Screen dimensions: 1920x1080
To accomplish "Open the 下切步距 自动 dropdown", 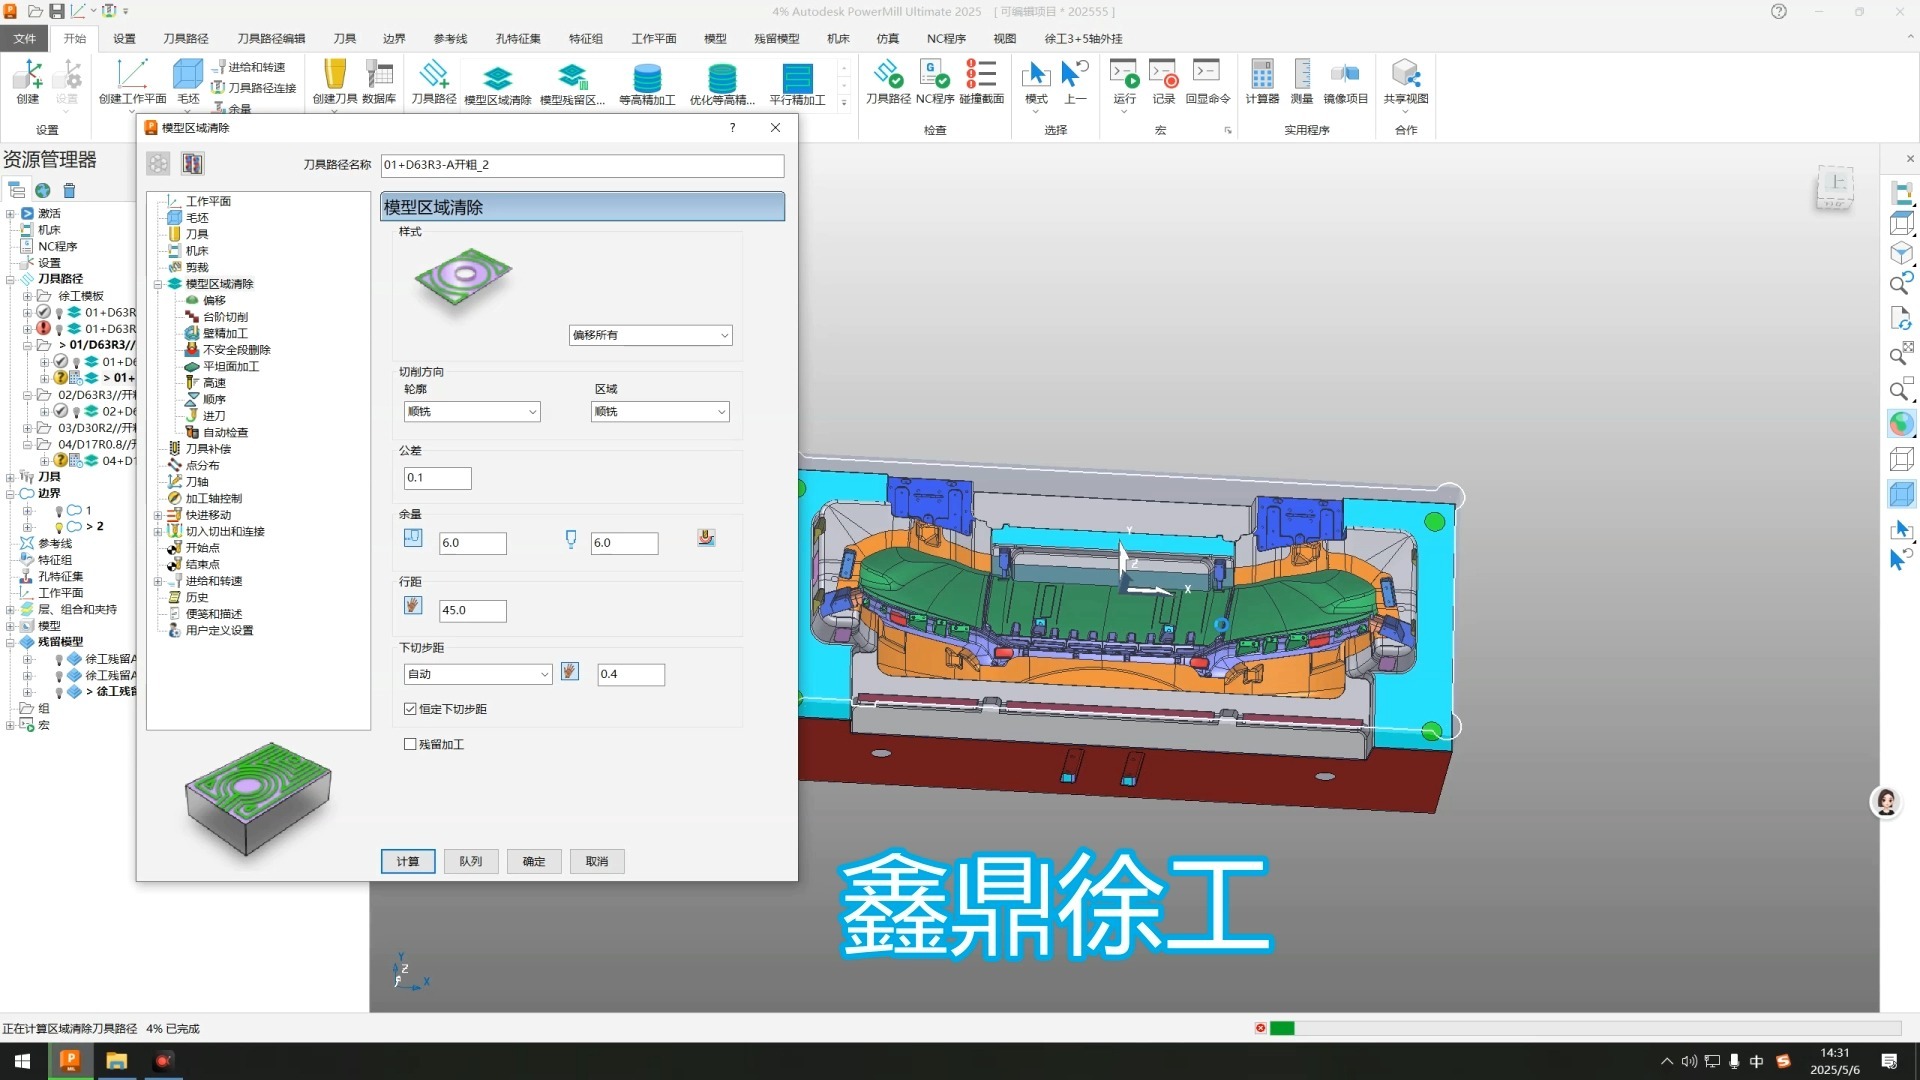I will [478, 674].
